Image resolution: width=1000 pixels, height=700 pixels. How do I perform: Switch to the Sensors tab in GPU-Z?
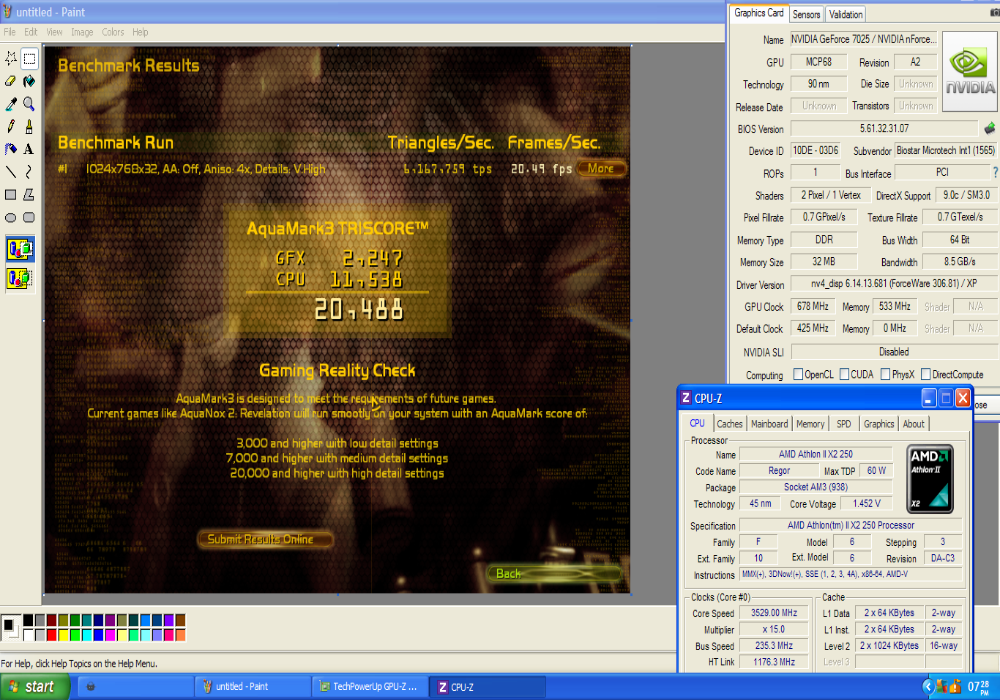(806, 14)
